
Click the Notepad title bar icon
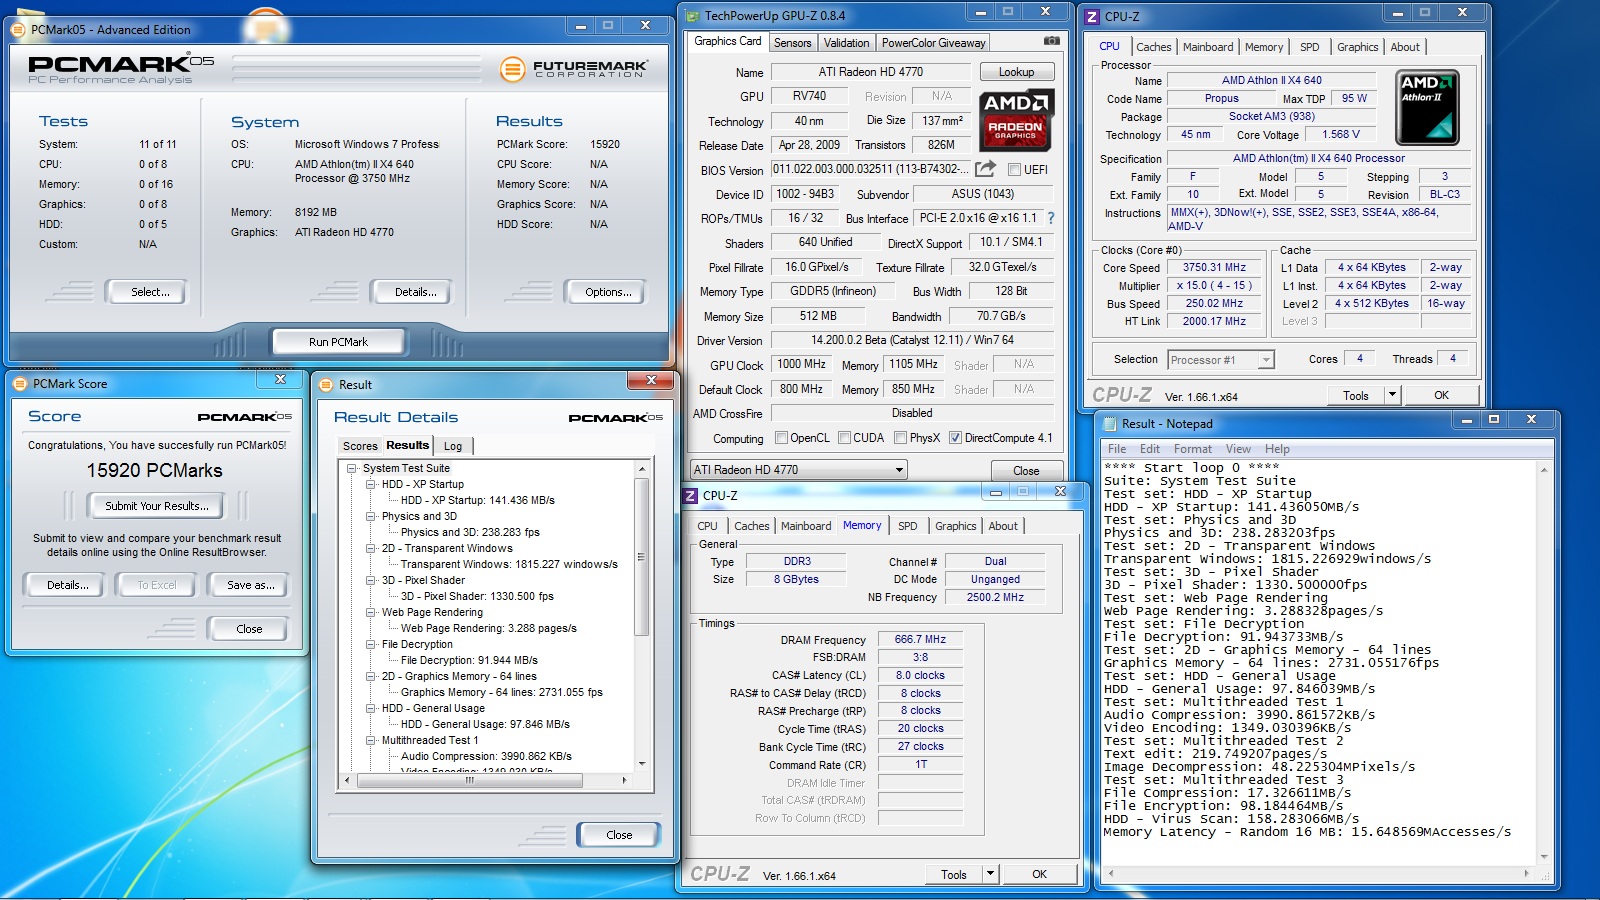[1110, 424]
